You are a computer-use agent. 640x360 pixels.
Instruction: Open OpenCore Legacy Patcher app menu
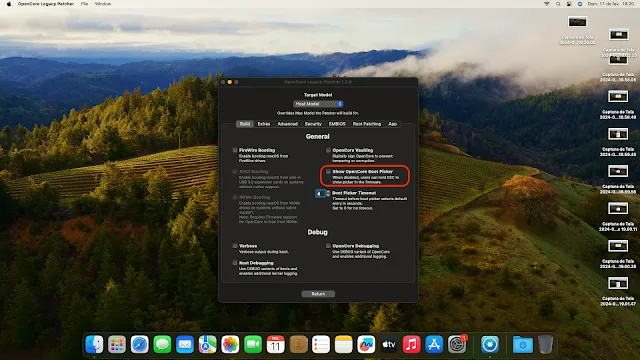(x=46, y=4)
